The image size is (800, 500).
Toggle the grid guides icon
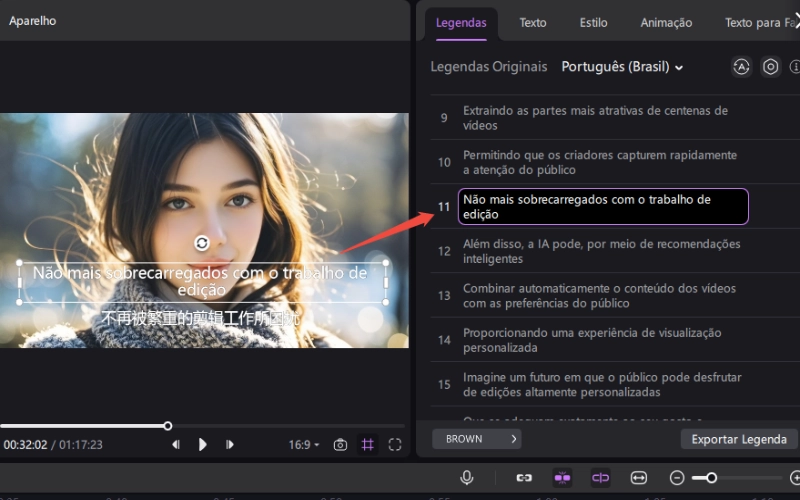pyautogui.click(x=367, y=444)
